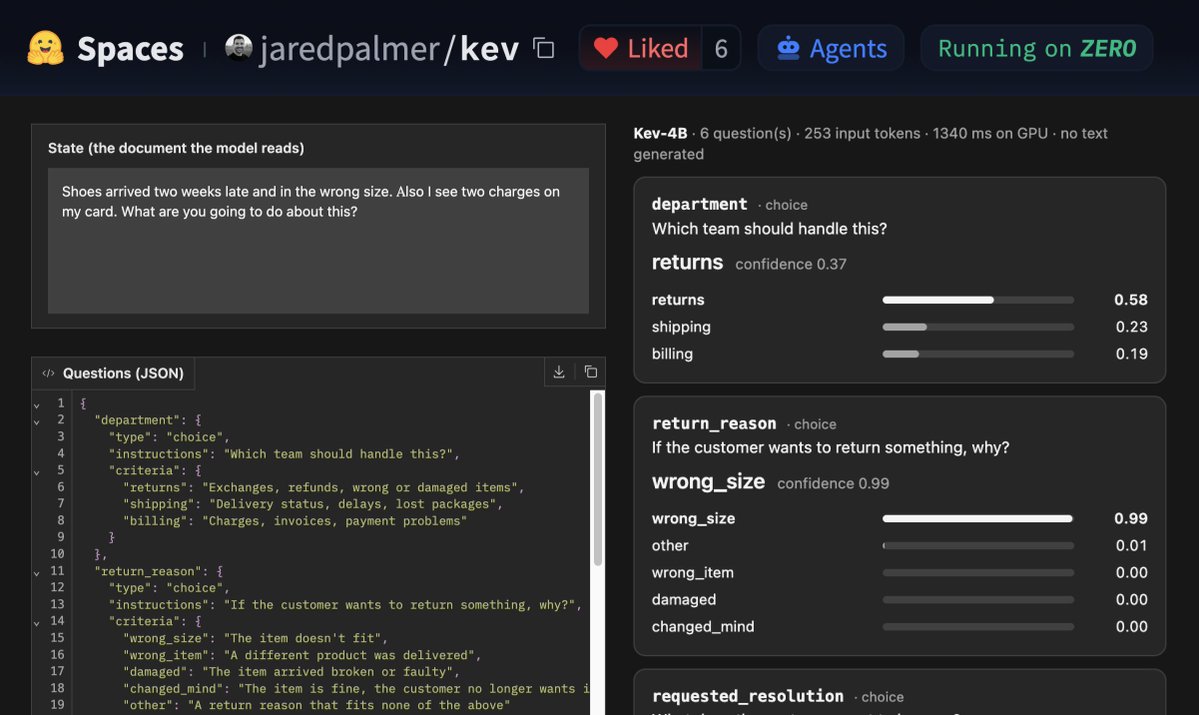View the 6 likes count
The height and width of the screenshot is (715, 1199).
720,48
